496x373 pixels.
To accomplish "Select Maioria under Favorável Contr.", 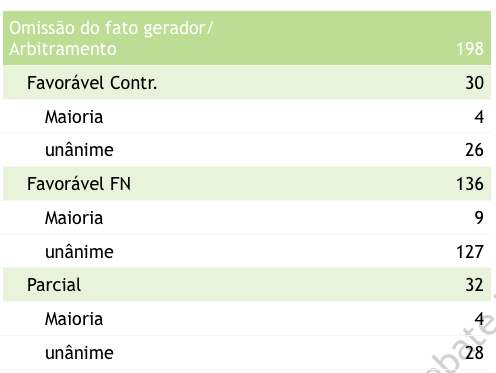I will coord(74,117).
